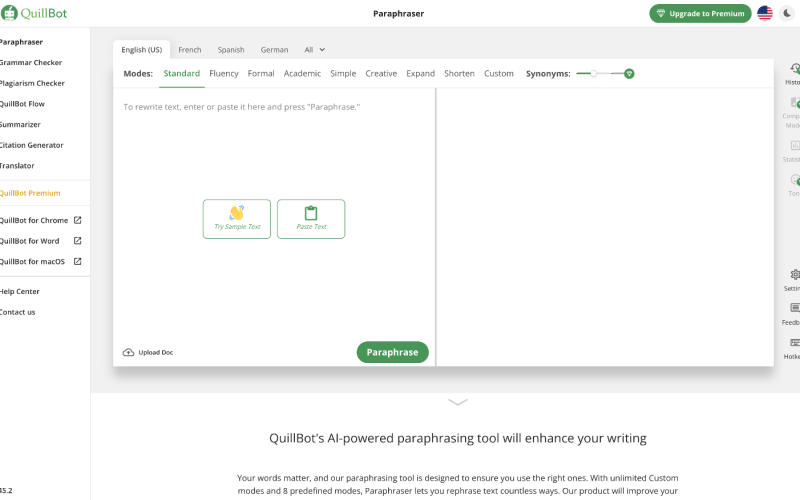Image resolution: width=800 pixels, height=500 pixels.
Task: Select English (US) language tab
Action: point(141,49)
